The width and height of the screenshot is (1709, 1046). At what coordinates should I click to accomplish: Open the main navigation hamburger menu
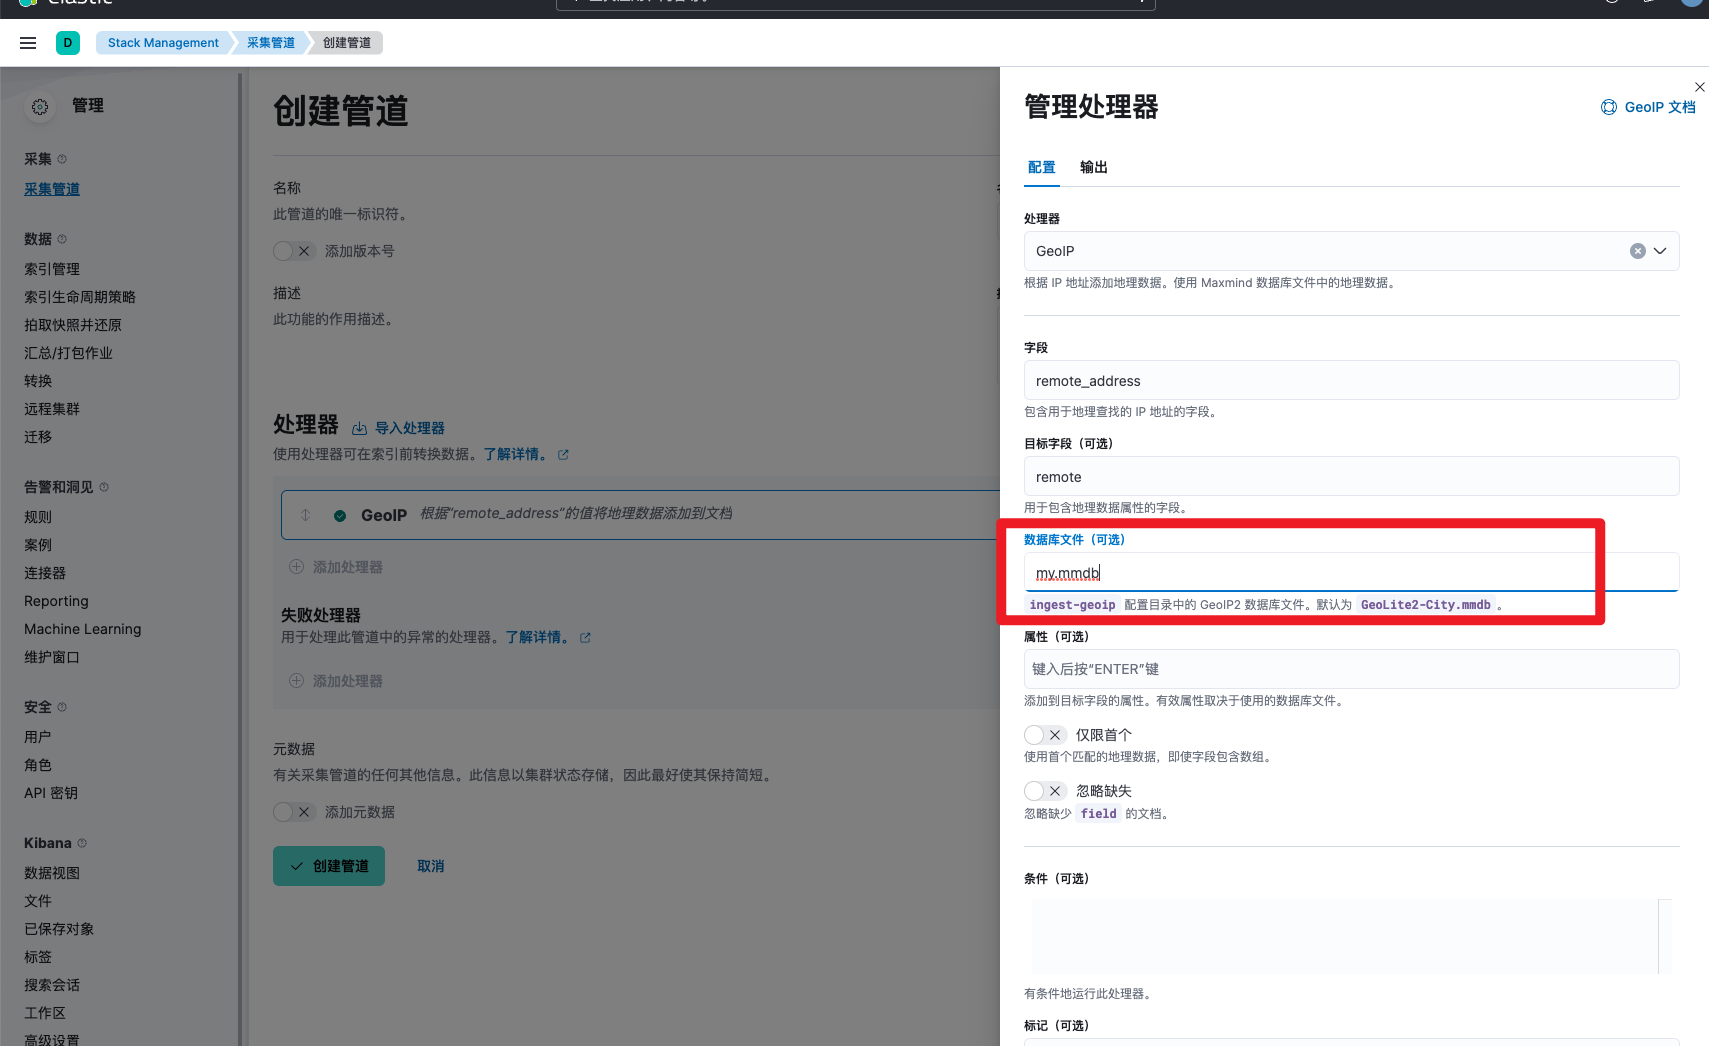click(x=27, y=42)
